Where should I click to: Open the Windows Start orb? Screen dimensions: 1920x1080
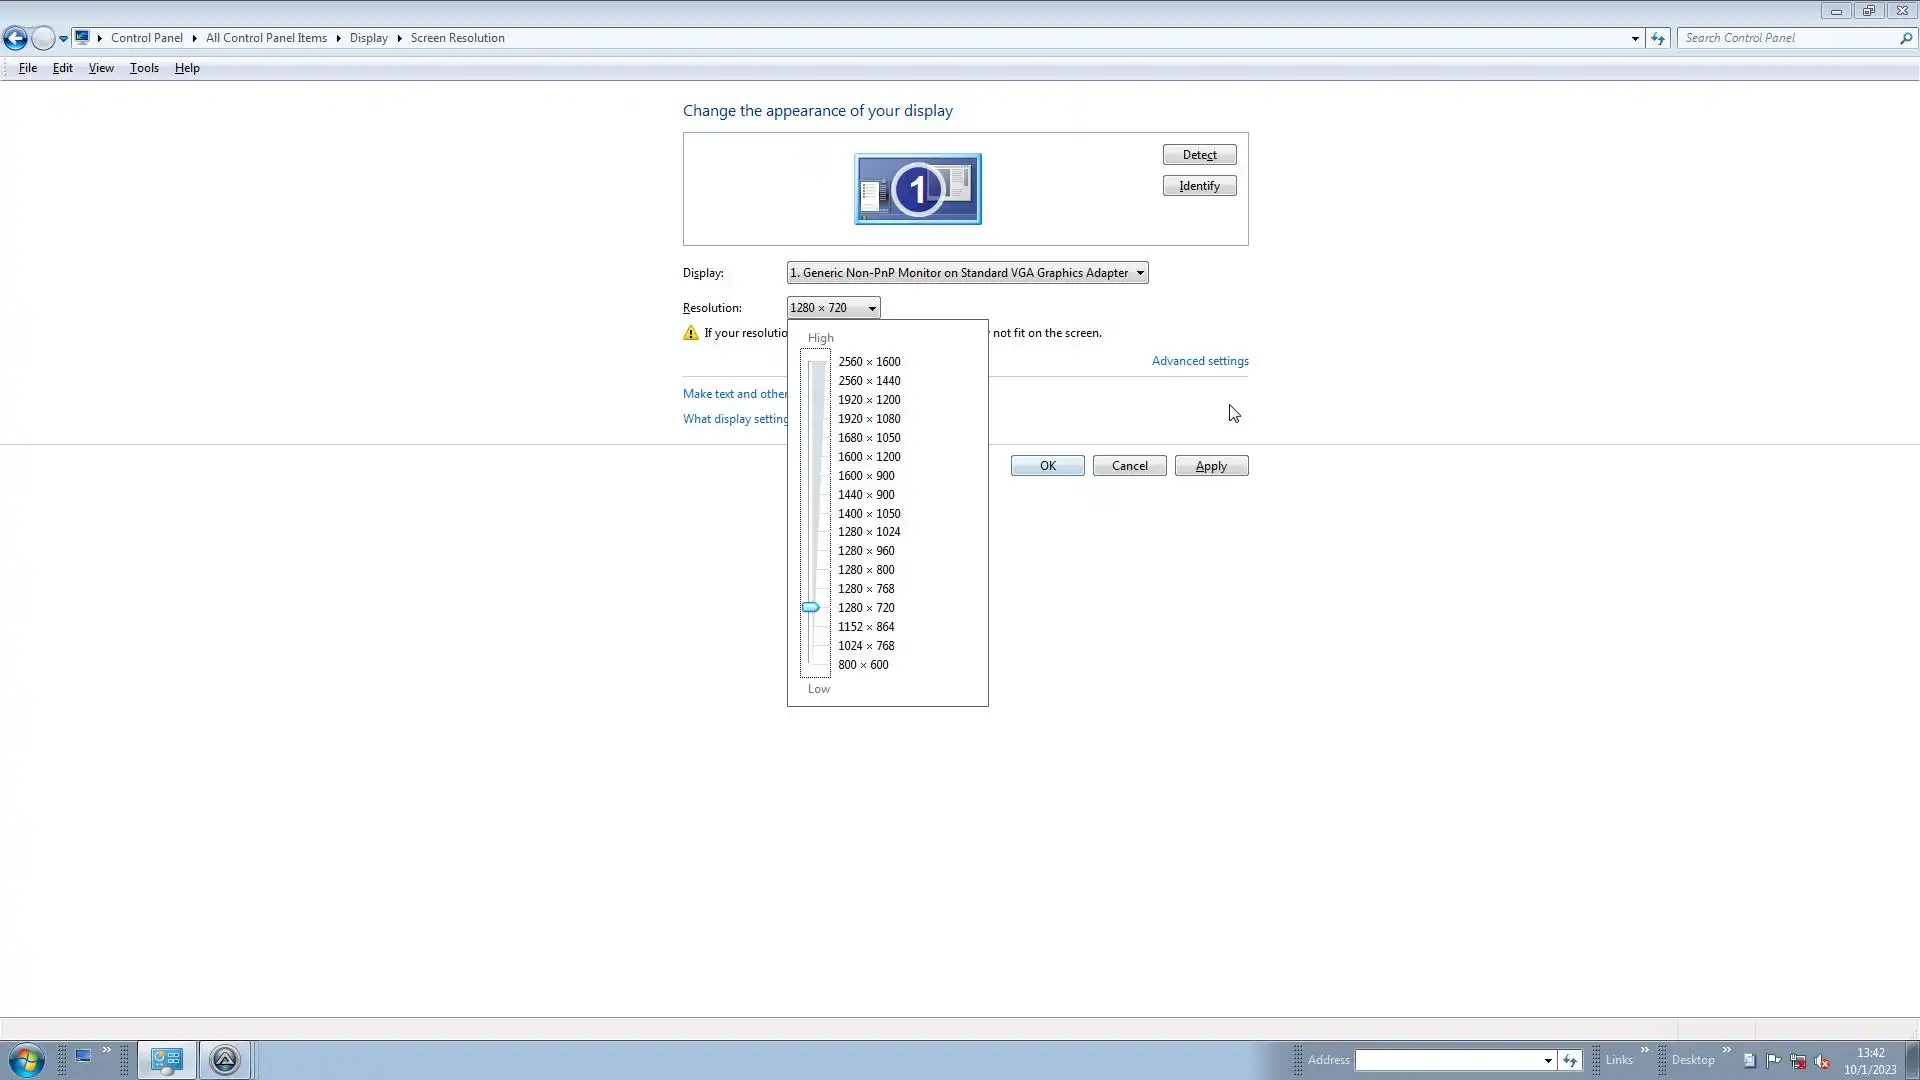point(27,1060)
